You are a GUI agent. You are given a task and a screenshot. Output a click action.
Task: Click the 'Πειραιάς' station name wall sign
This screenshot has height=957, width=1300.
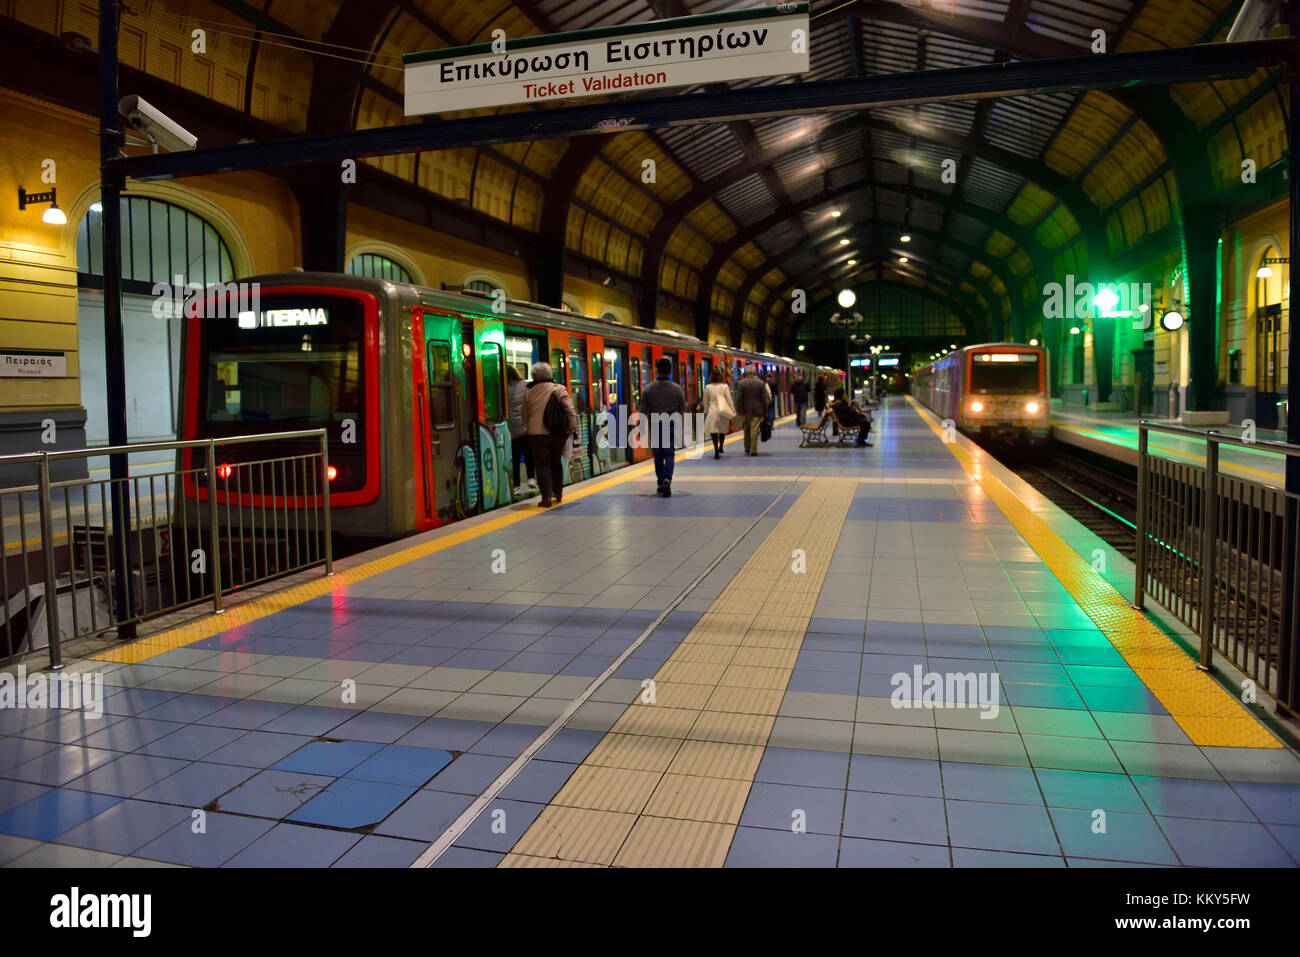tap(33, 363)
